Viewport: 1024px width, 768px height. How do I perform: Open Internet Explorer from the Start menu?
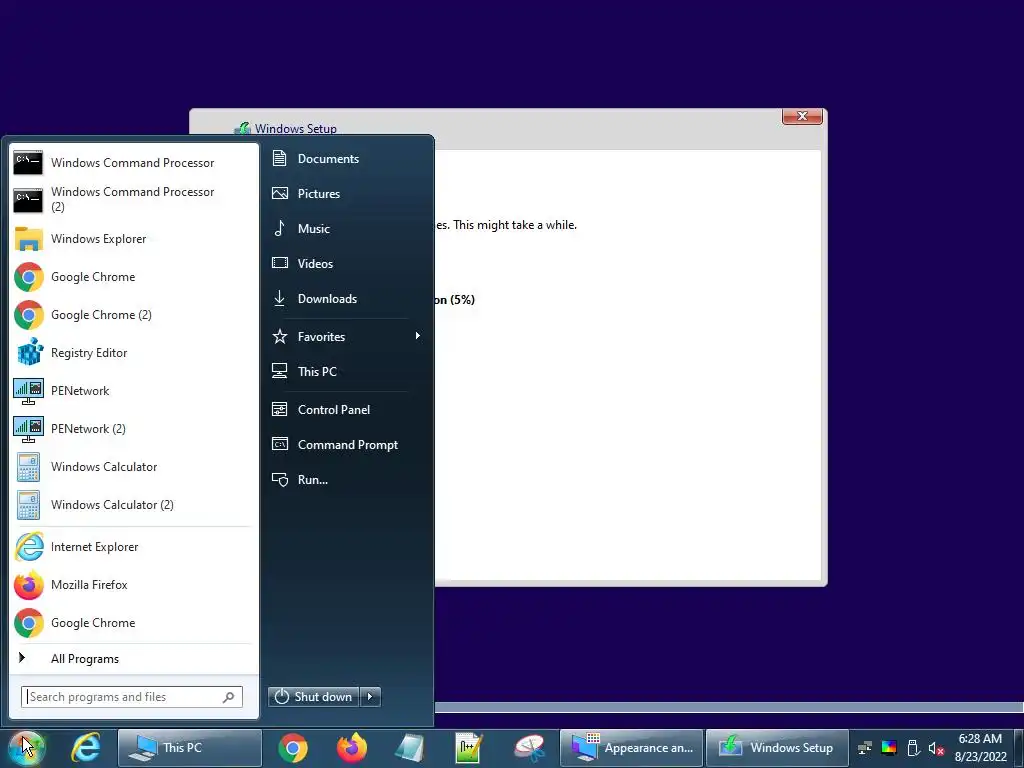click(134, 547)
